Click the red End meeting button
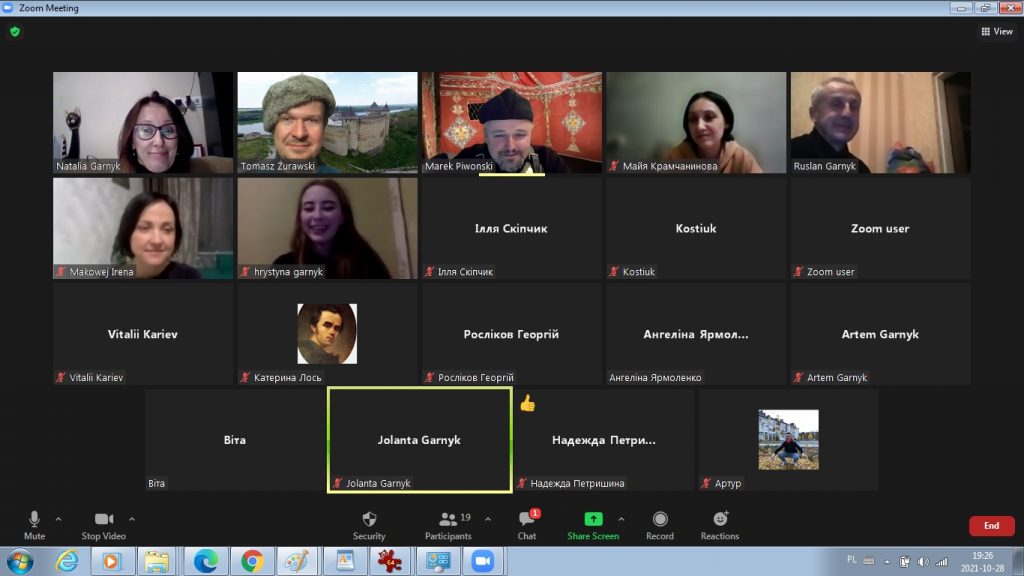 [991, 526]
